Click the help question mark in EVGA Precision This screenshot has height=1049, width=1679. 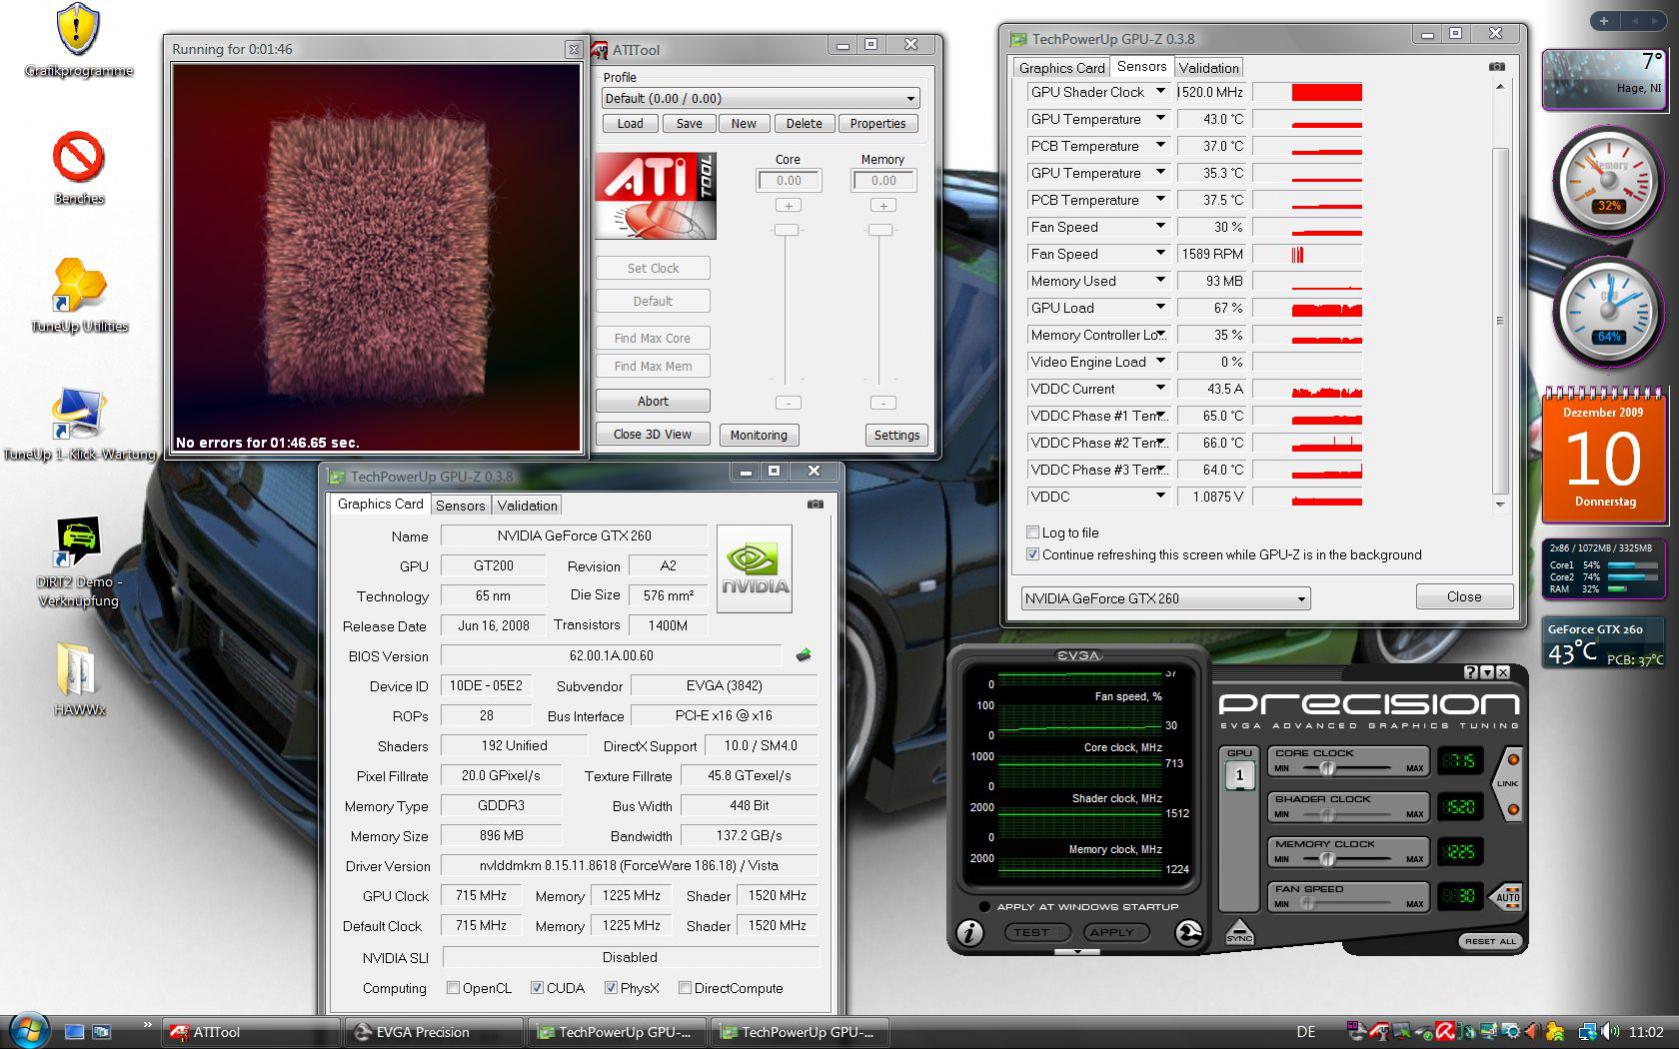pos(1470,672)
